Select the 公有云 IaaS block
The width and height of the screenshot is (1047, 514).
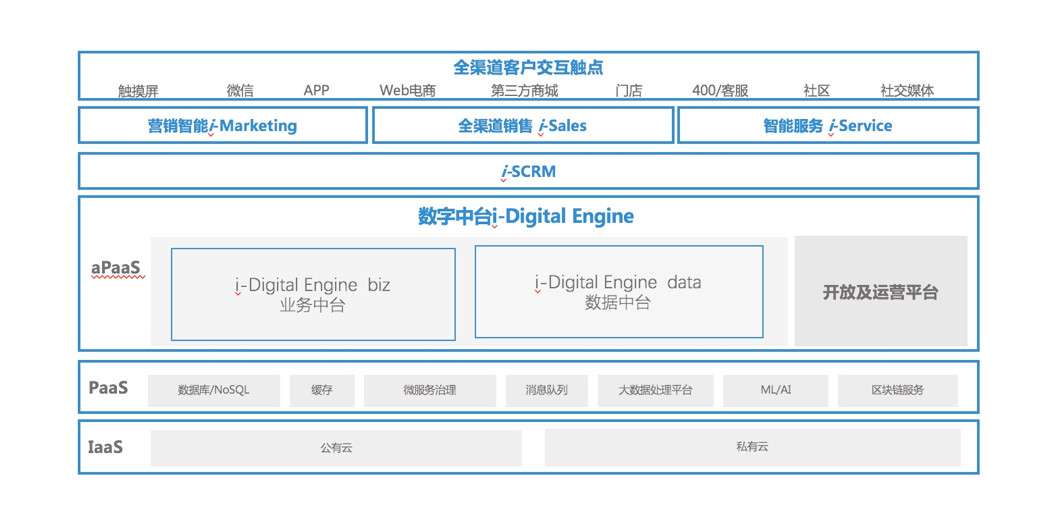[x=336, y=448]
